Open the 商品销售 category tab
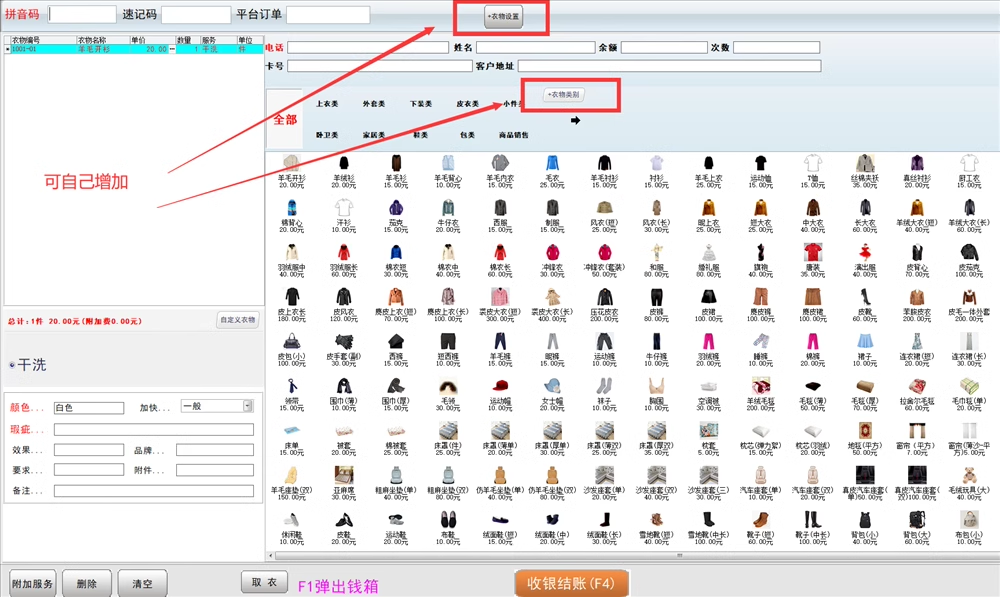 coord(513,135)
